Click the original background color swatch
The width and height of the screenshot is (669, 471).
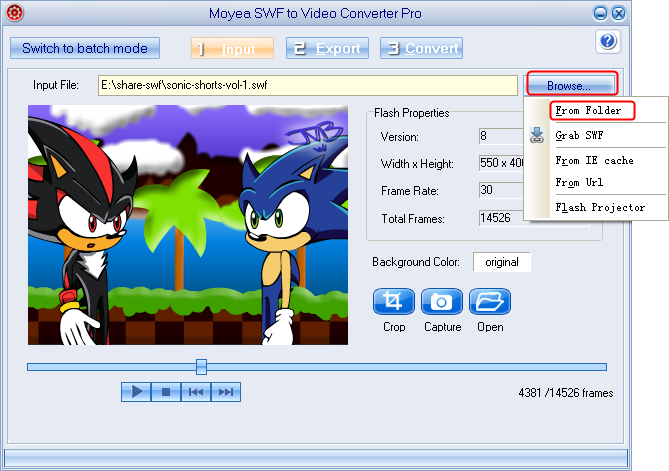tap(502, 262)
